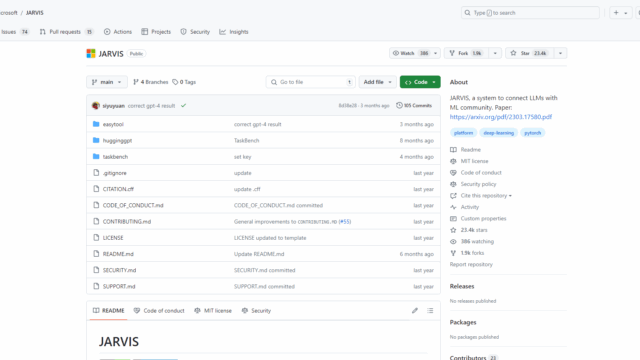Select the MIT license tab
This screenshot has width=640, height=360.
tap(213, 311)
